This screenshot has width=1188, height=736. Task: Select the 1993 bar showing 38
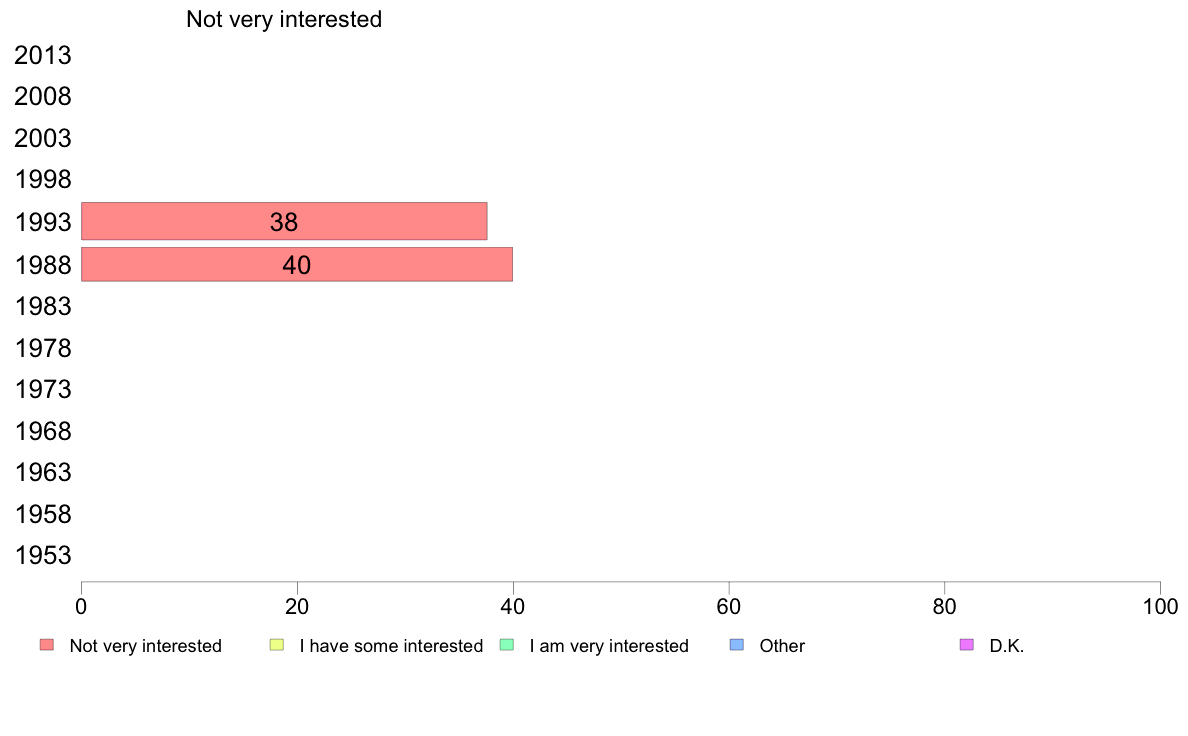pyautogui.click(x=284, y=221)
